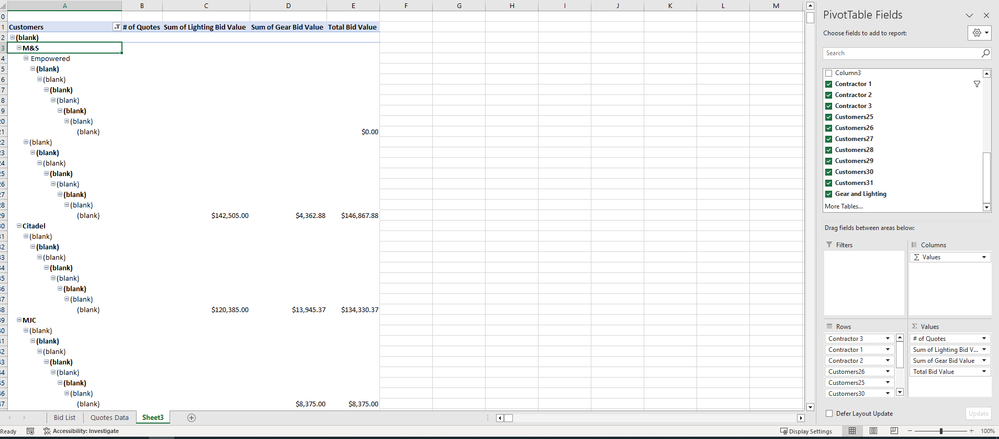Switch to Page Layout view
This screenshot has width=999, height=439.
873,431
